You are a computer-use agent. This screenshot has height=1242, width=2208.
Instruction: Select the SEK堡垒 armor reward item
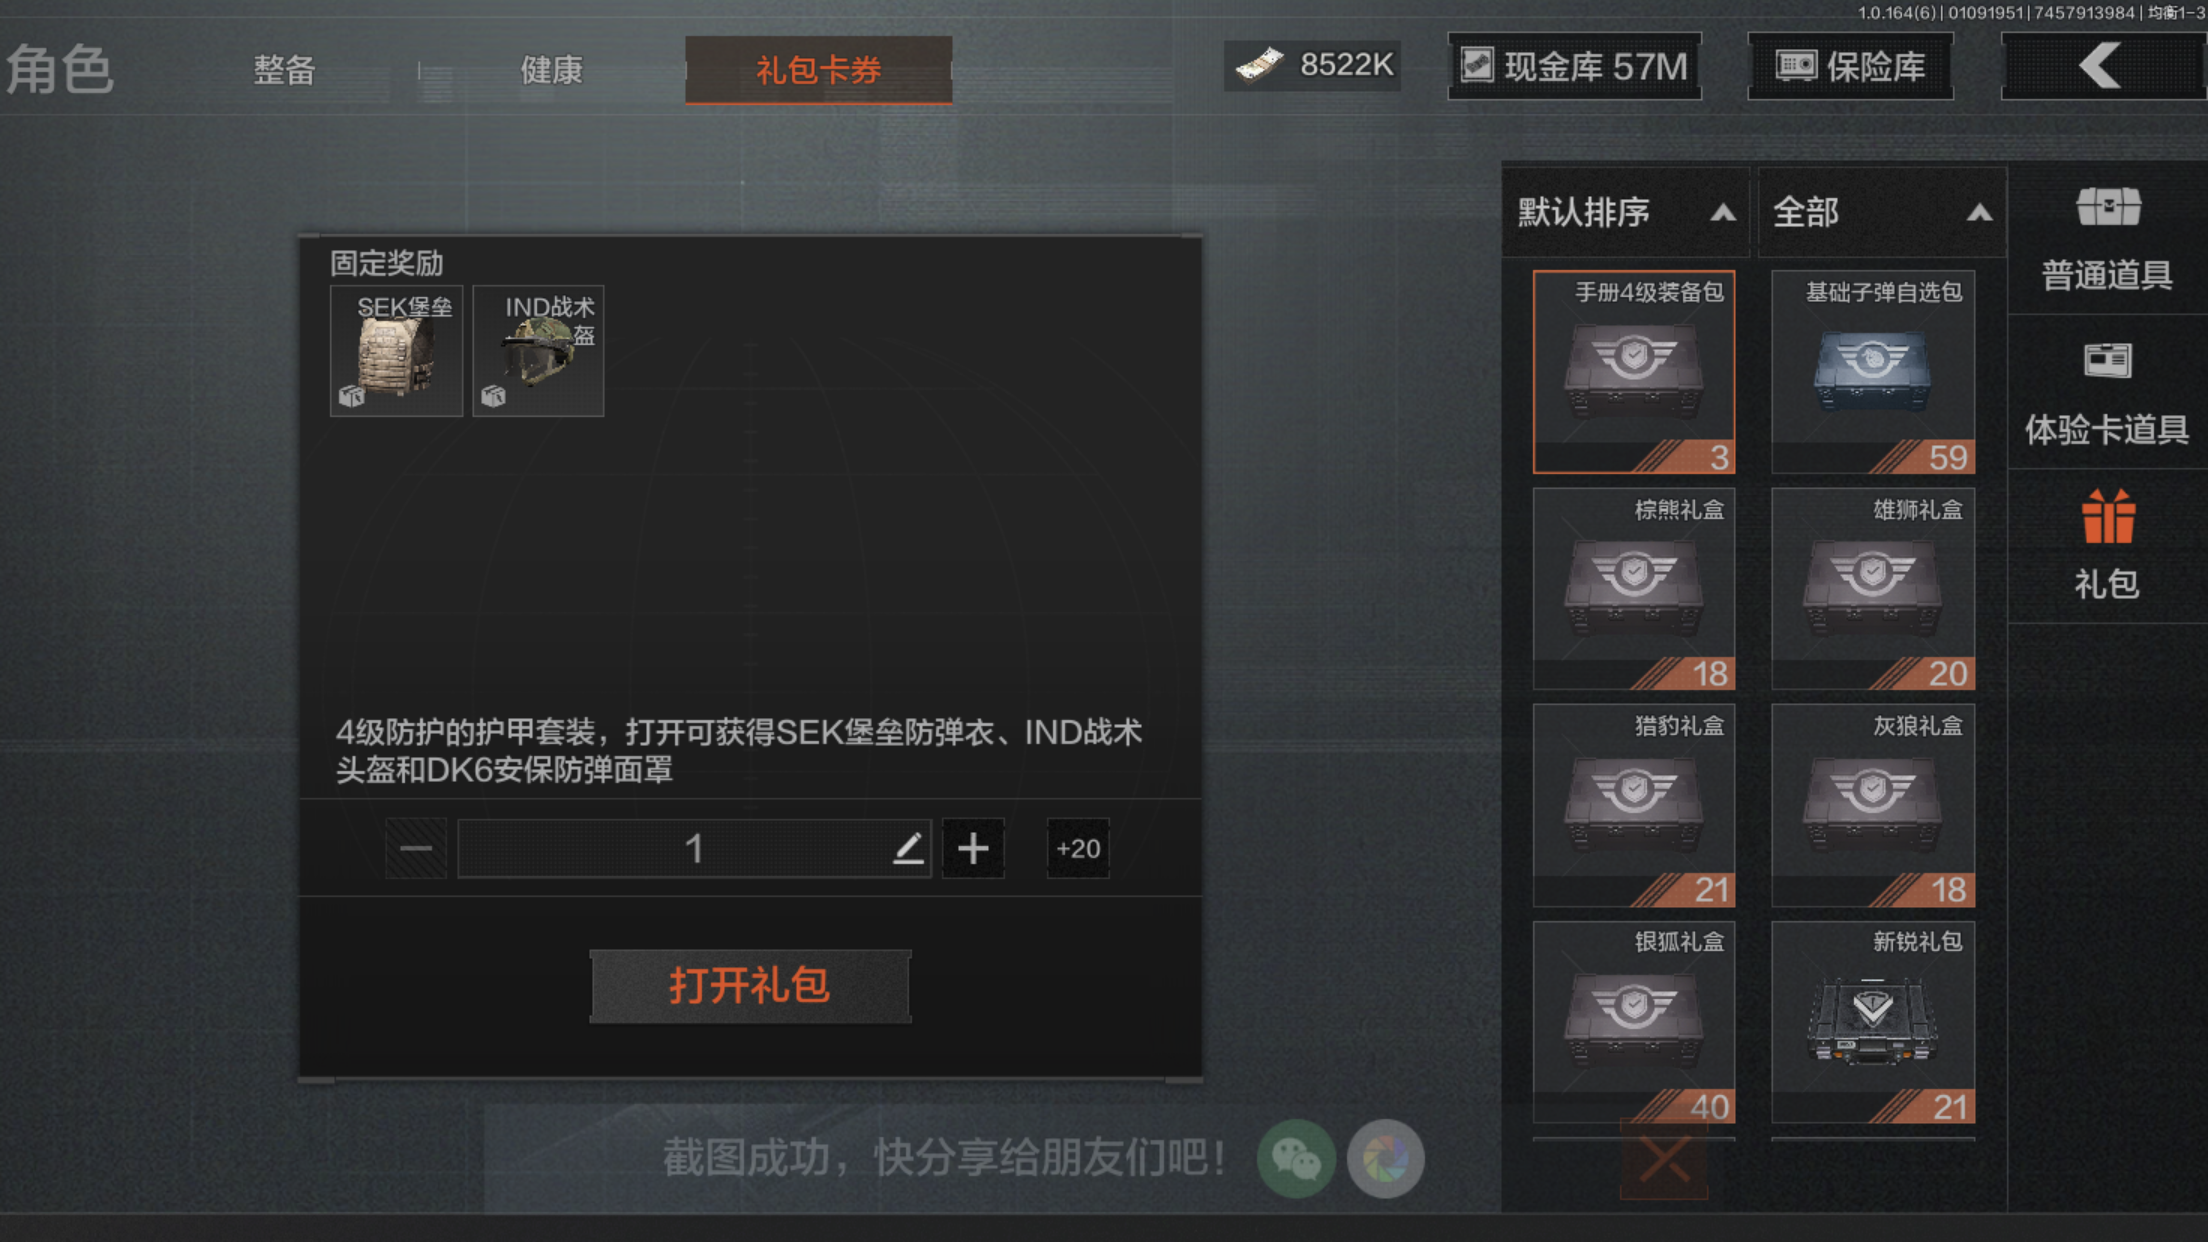tap(396, 350)
